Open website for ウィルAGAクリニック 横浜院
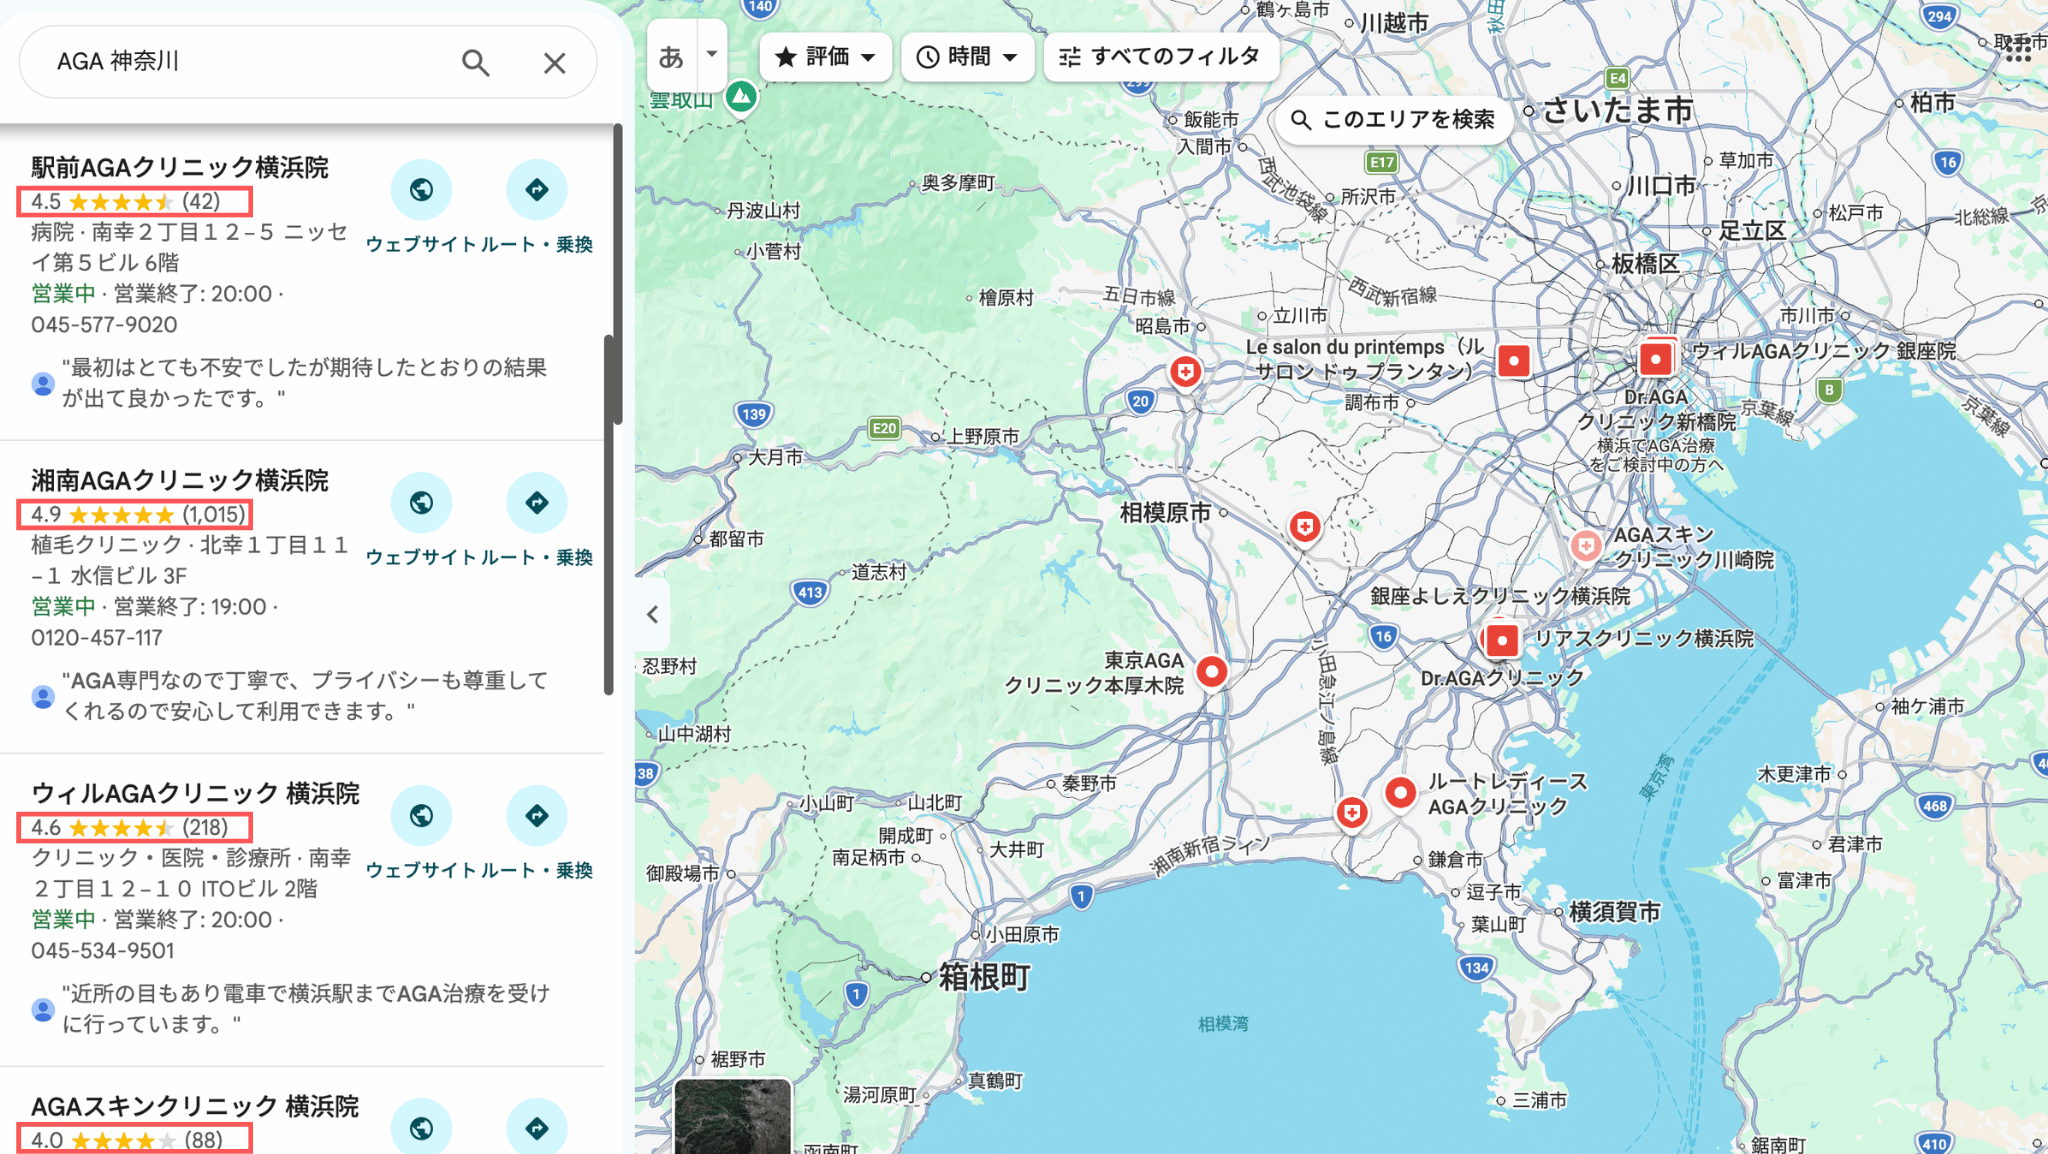The height and width of the screenshot is (1154, 2048). 421,815
